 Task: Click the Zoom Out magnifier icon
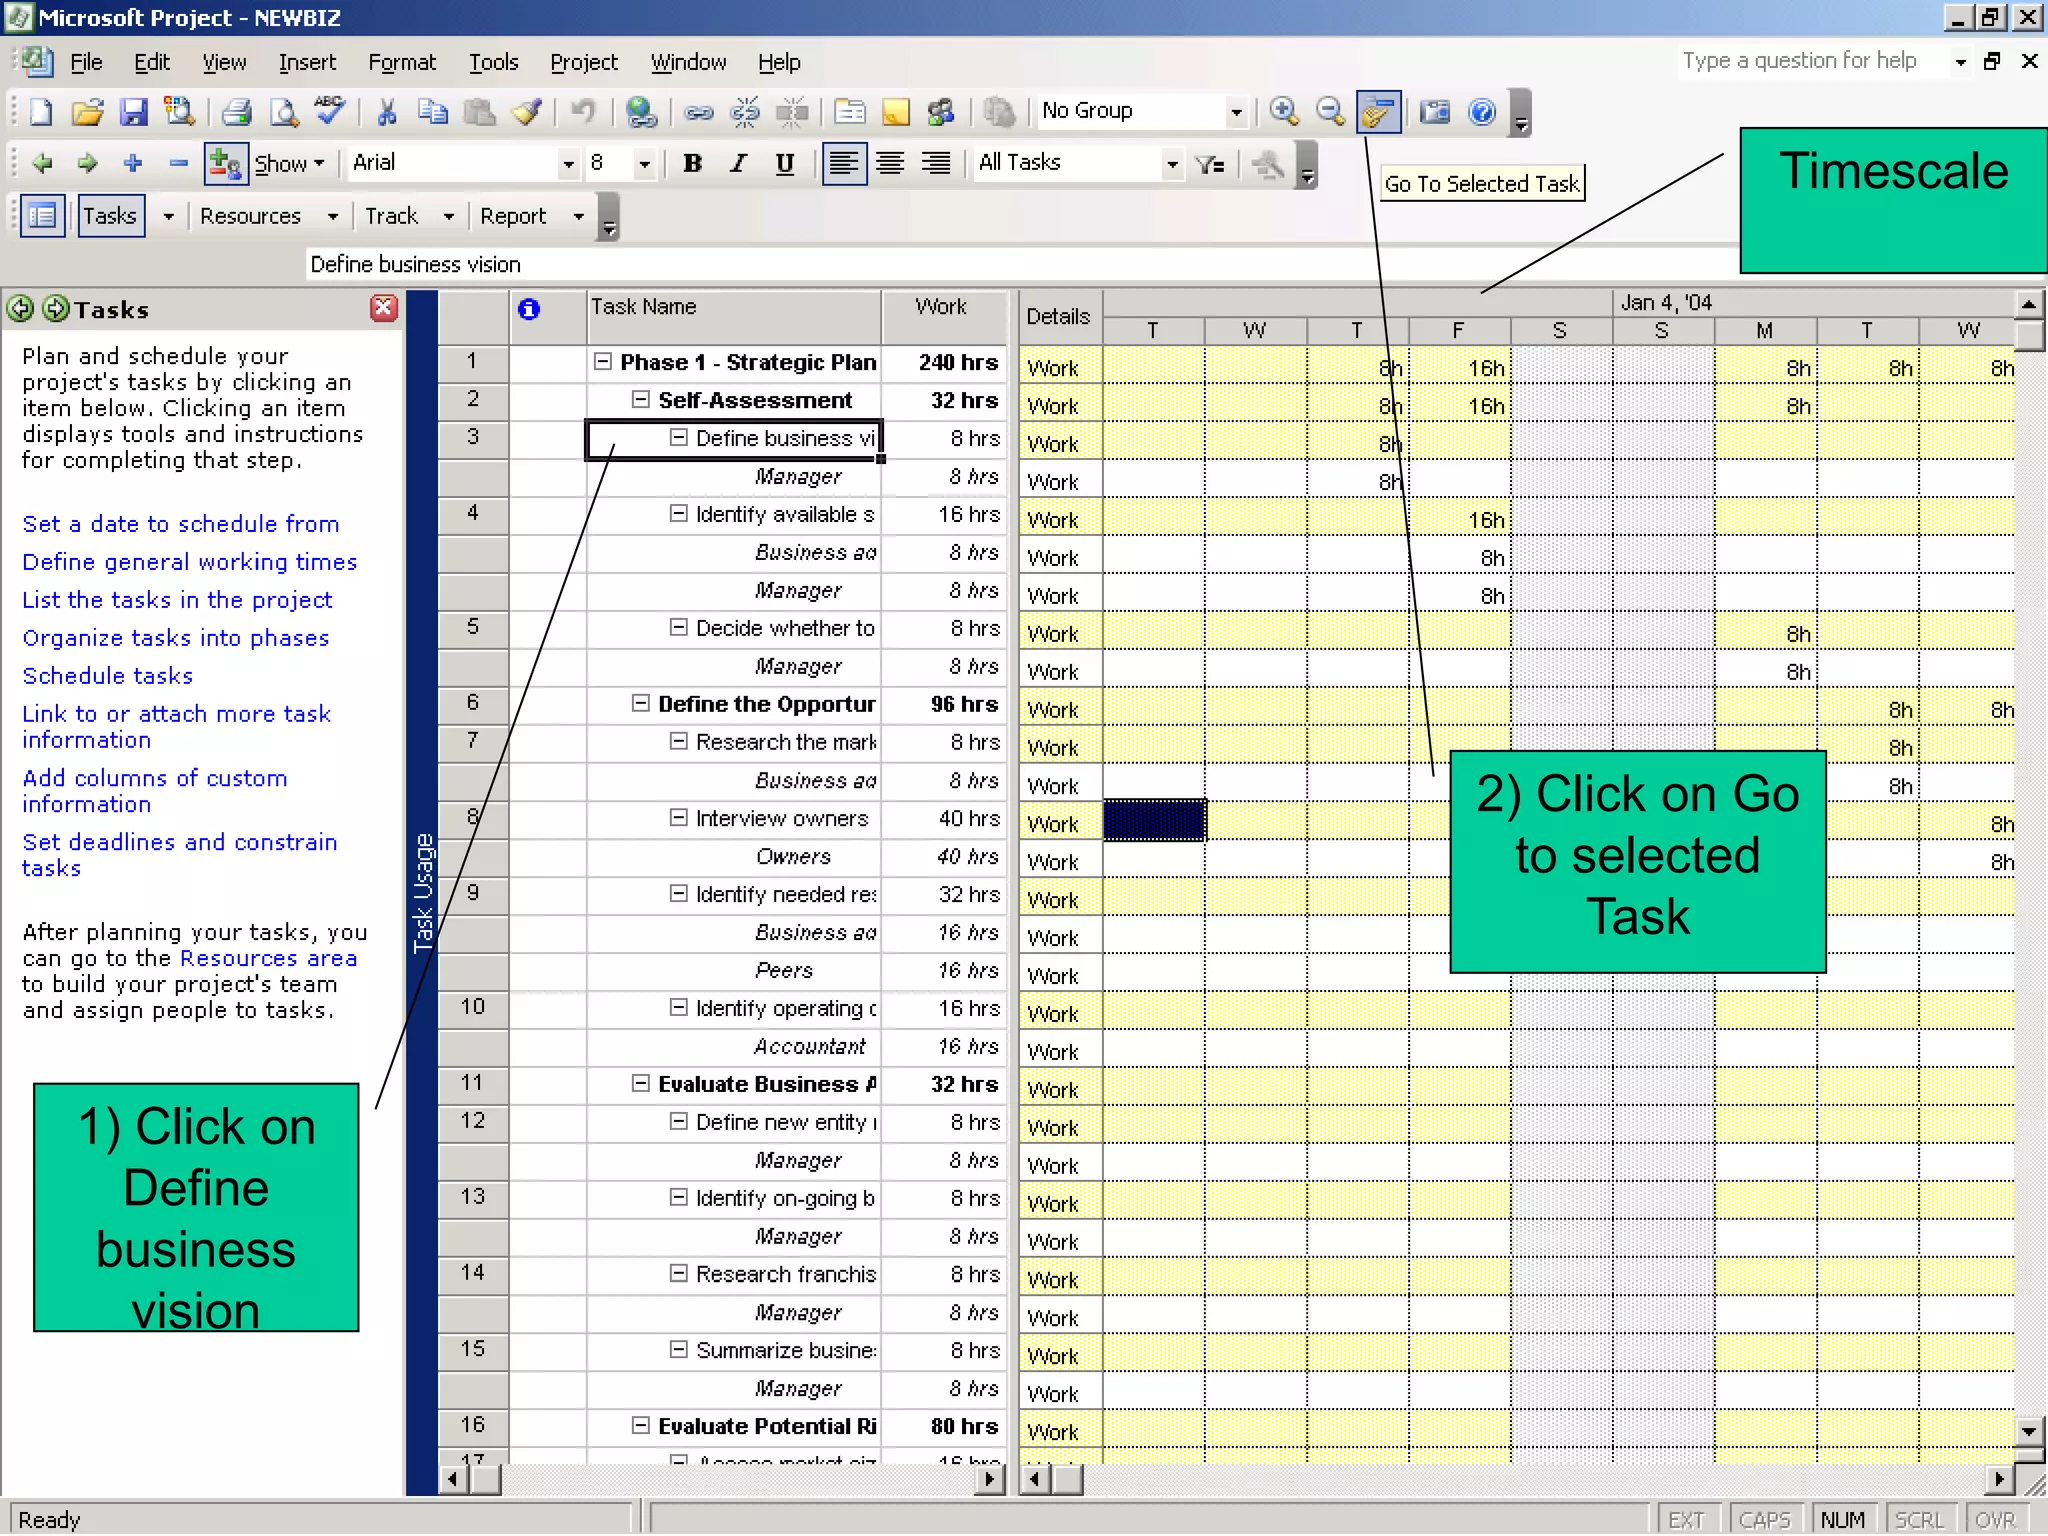click(1330, 111)
